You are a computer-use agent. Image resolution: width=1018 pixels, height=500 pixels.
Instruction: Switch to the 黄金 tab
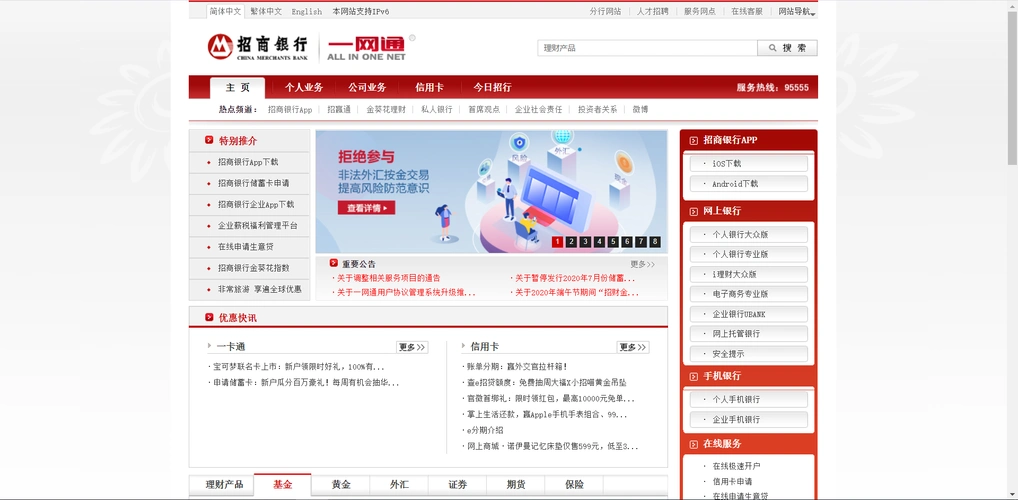341,484
